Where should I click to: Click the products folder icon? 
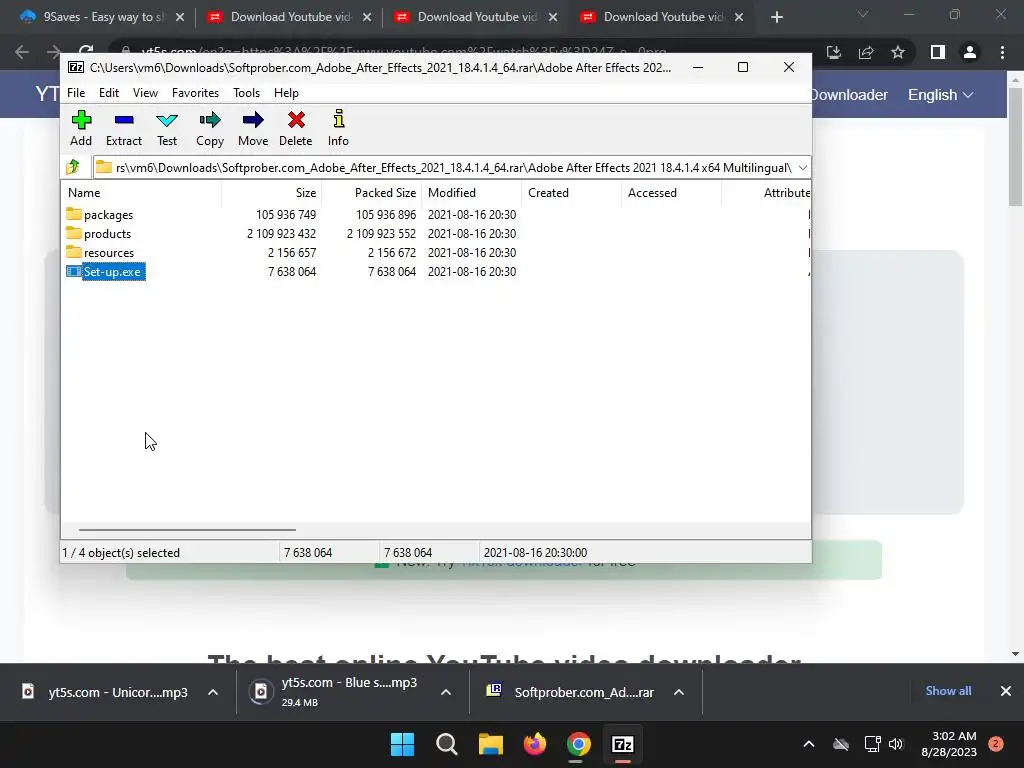pyautogui.click(x=74, y=233)
